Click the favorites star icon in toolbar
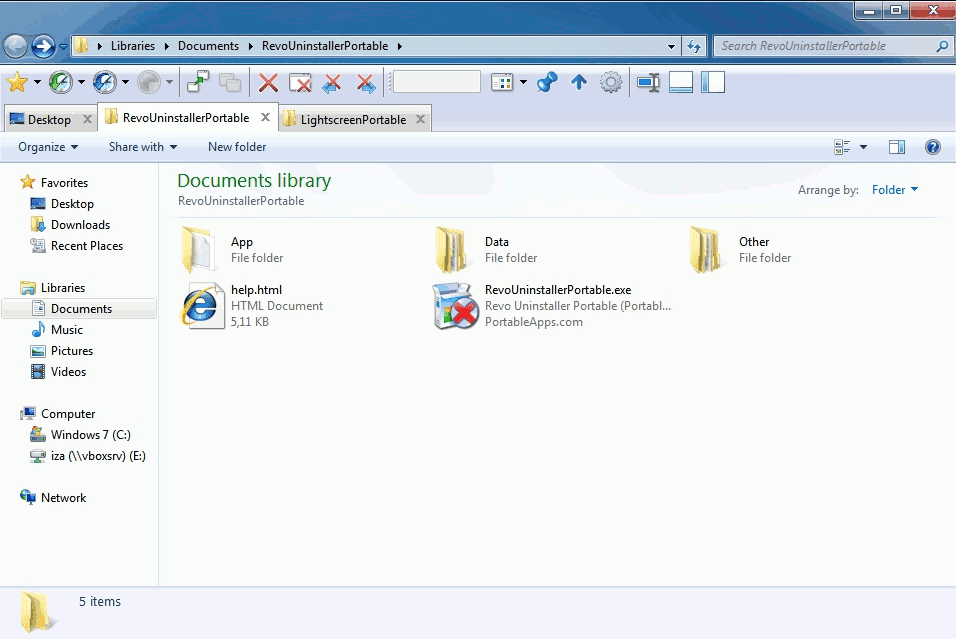 pyautogui.click(x=17, y=82)
